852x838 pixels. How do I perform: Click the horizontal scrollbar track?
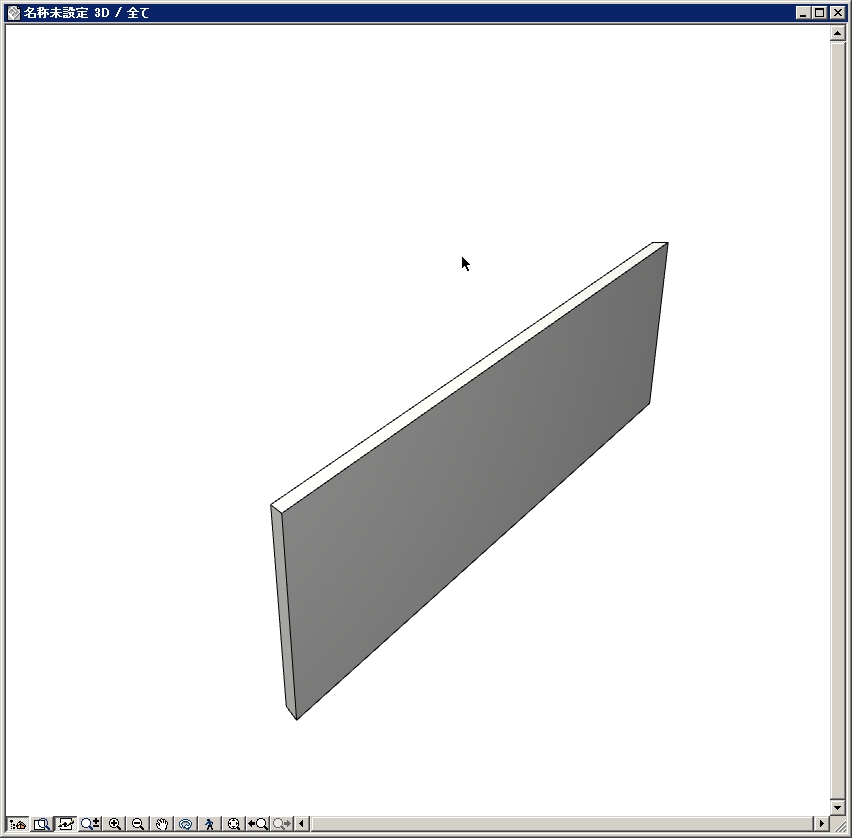click(x=561, y=824)
